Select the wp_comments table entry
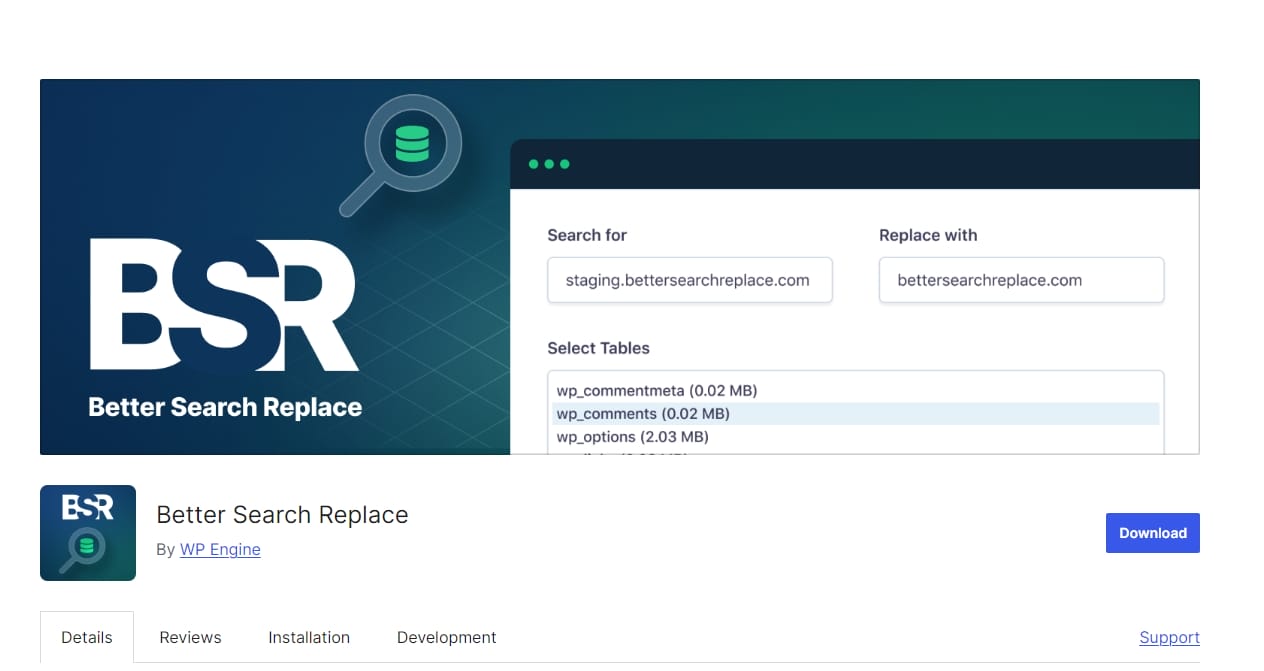 click(643, 413)
